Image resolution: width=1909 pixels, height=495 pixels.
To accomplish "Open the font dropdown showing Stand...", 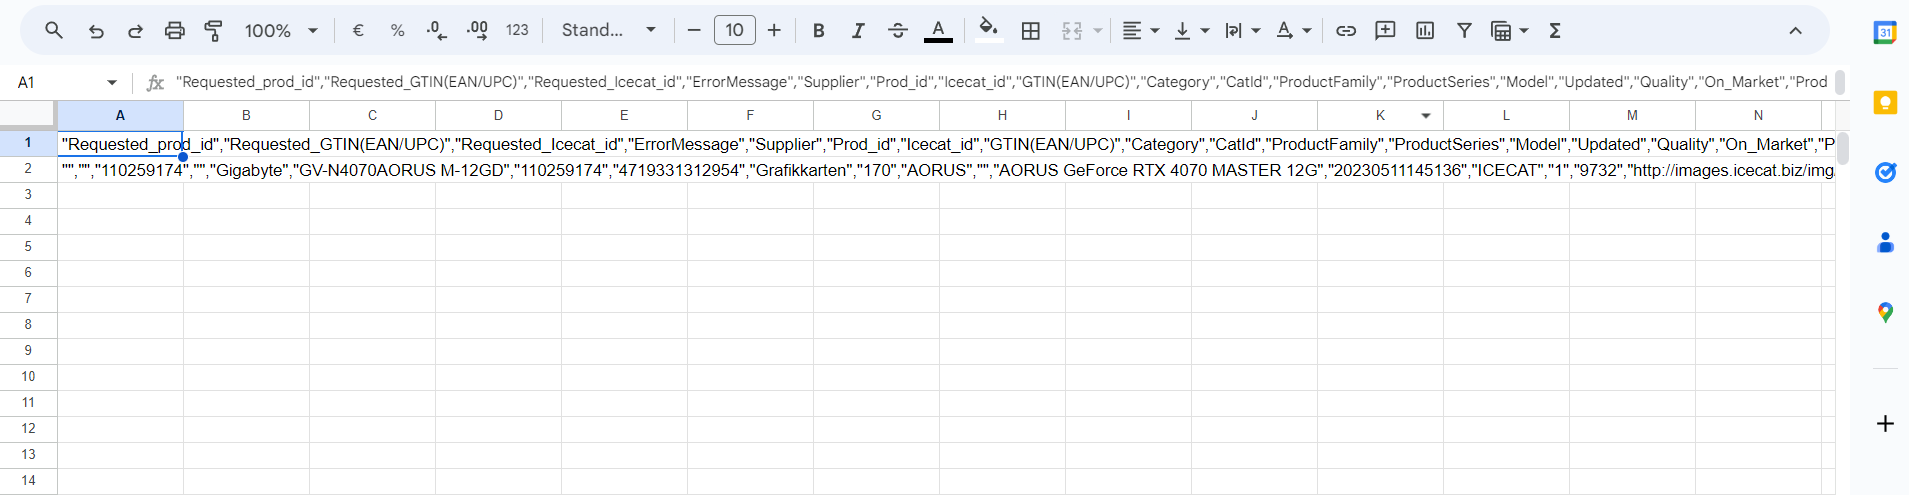I will 609,31.
